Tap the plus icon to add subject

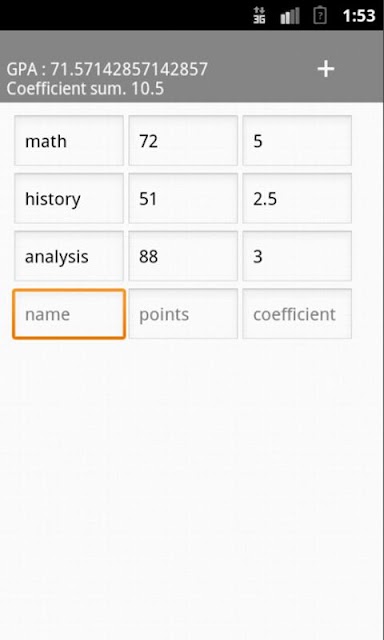(326, 69)
